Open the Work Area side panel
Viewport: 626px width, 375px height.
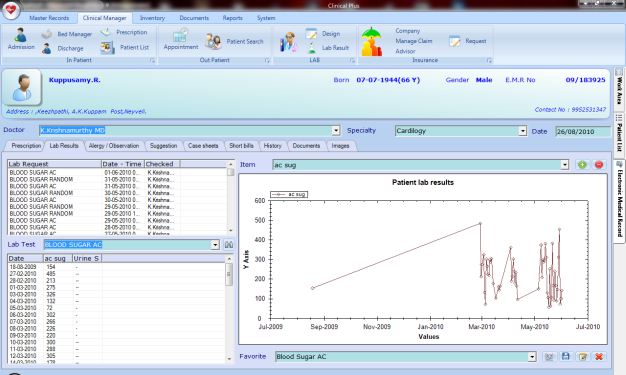(619, 89)
